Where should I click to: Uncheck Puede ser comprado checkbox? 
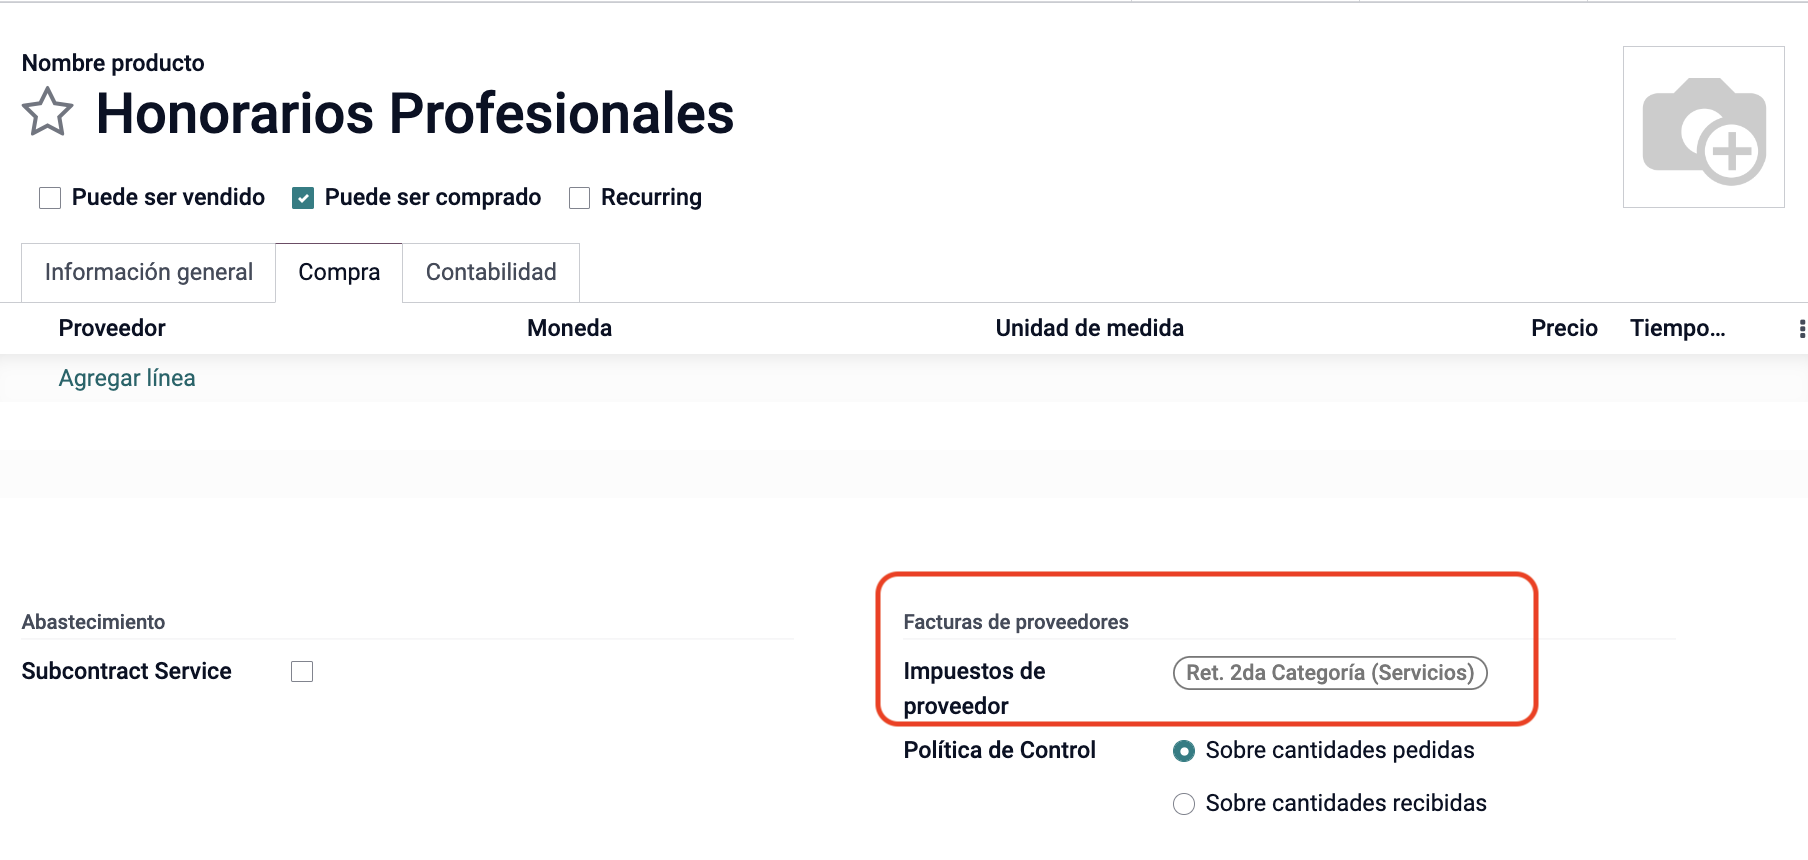303,198
